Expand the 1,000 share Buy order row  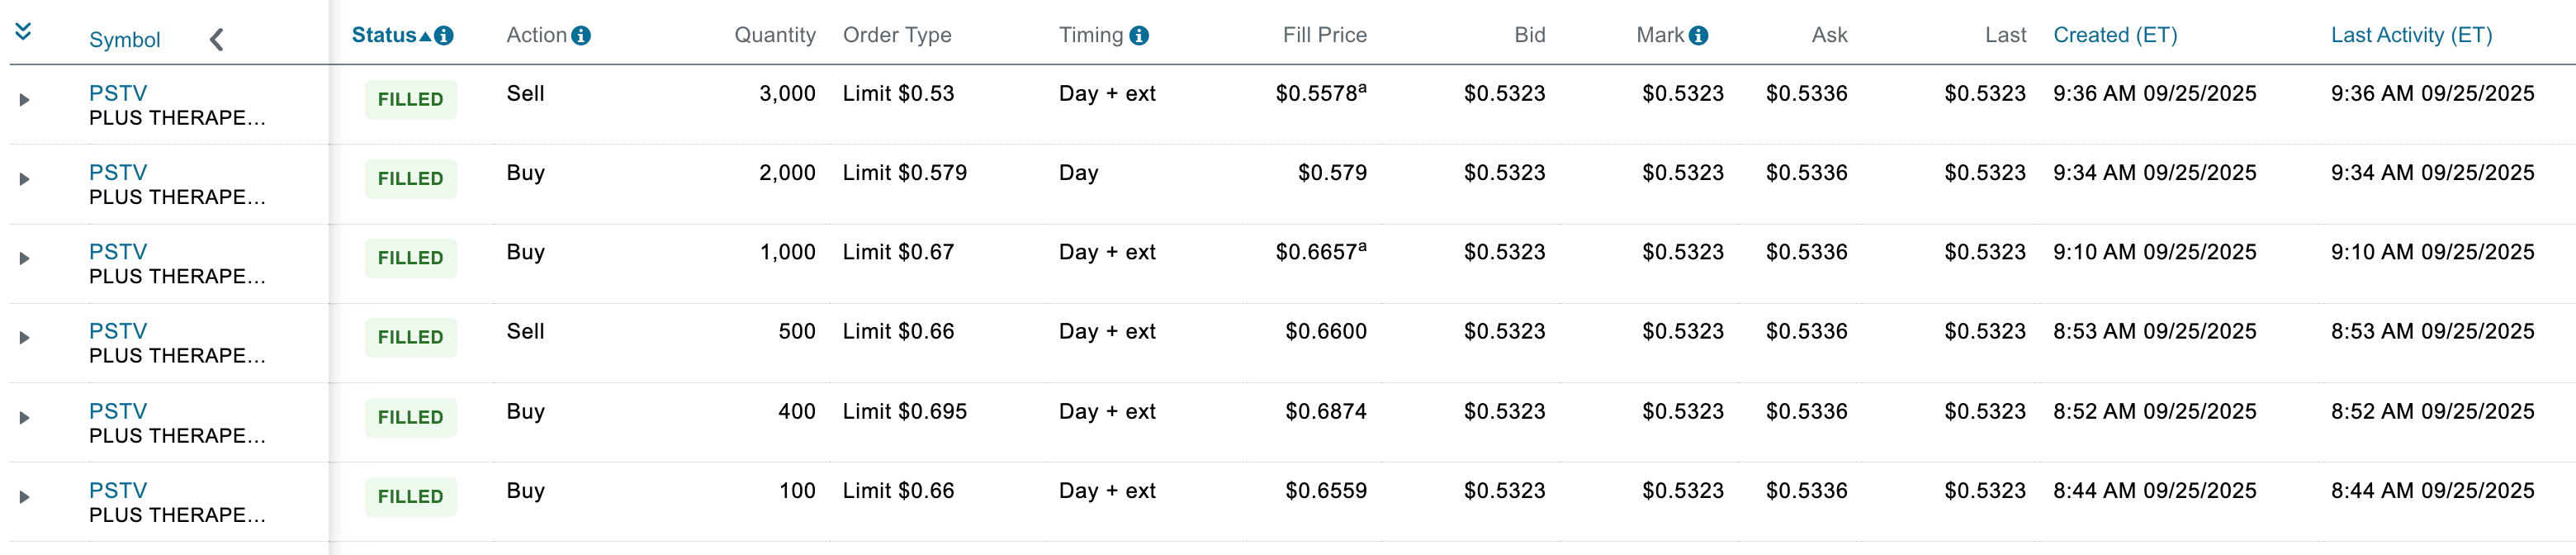coord(25,259)
